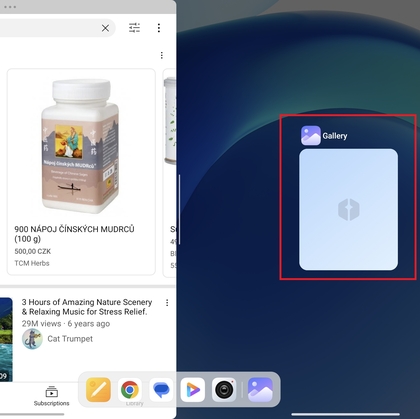Viewport: 420px width, 419px height.
Task: Open options for the 3 Hours Nature video
Action: [x=167, y=303]
